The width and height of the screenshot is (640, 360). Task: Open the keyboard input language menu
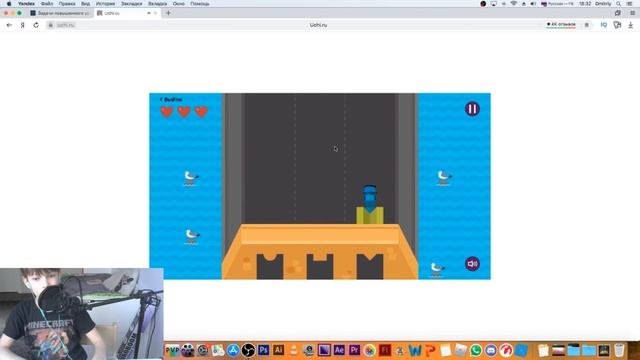pos(557,4)
